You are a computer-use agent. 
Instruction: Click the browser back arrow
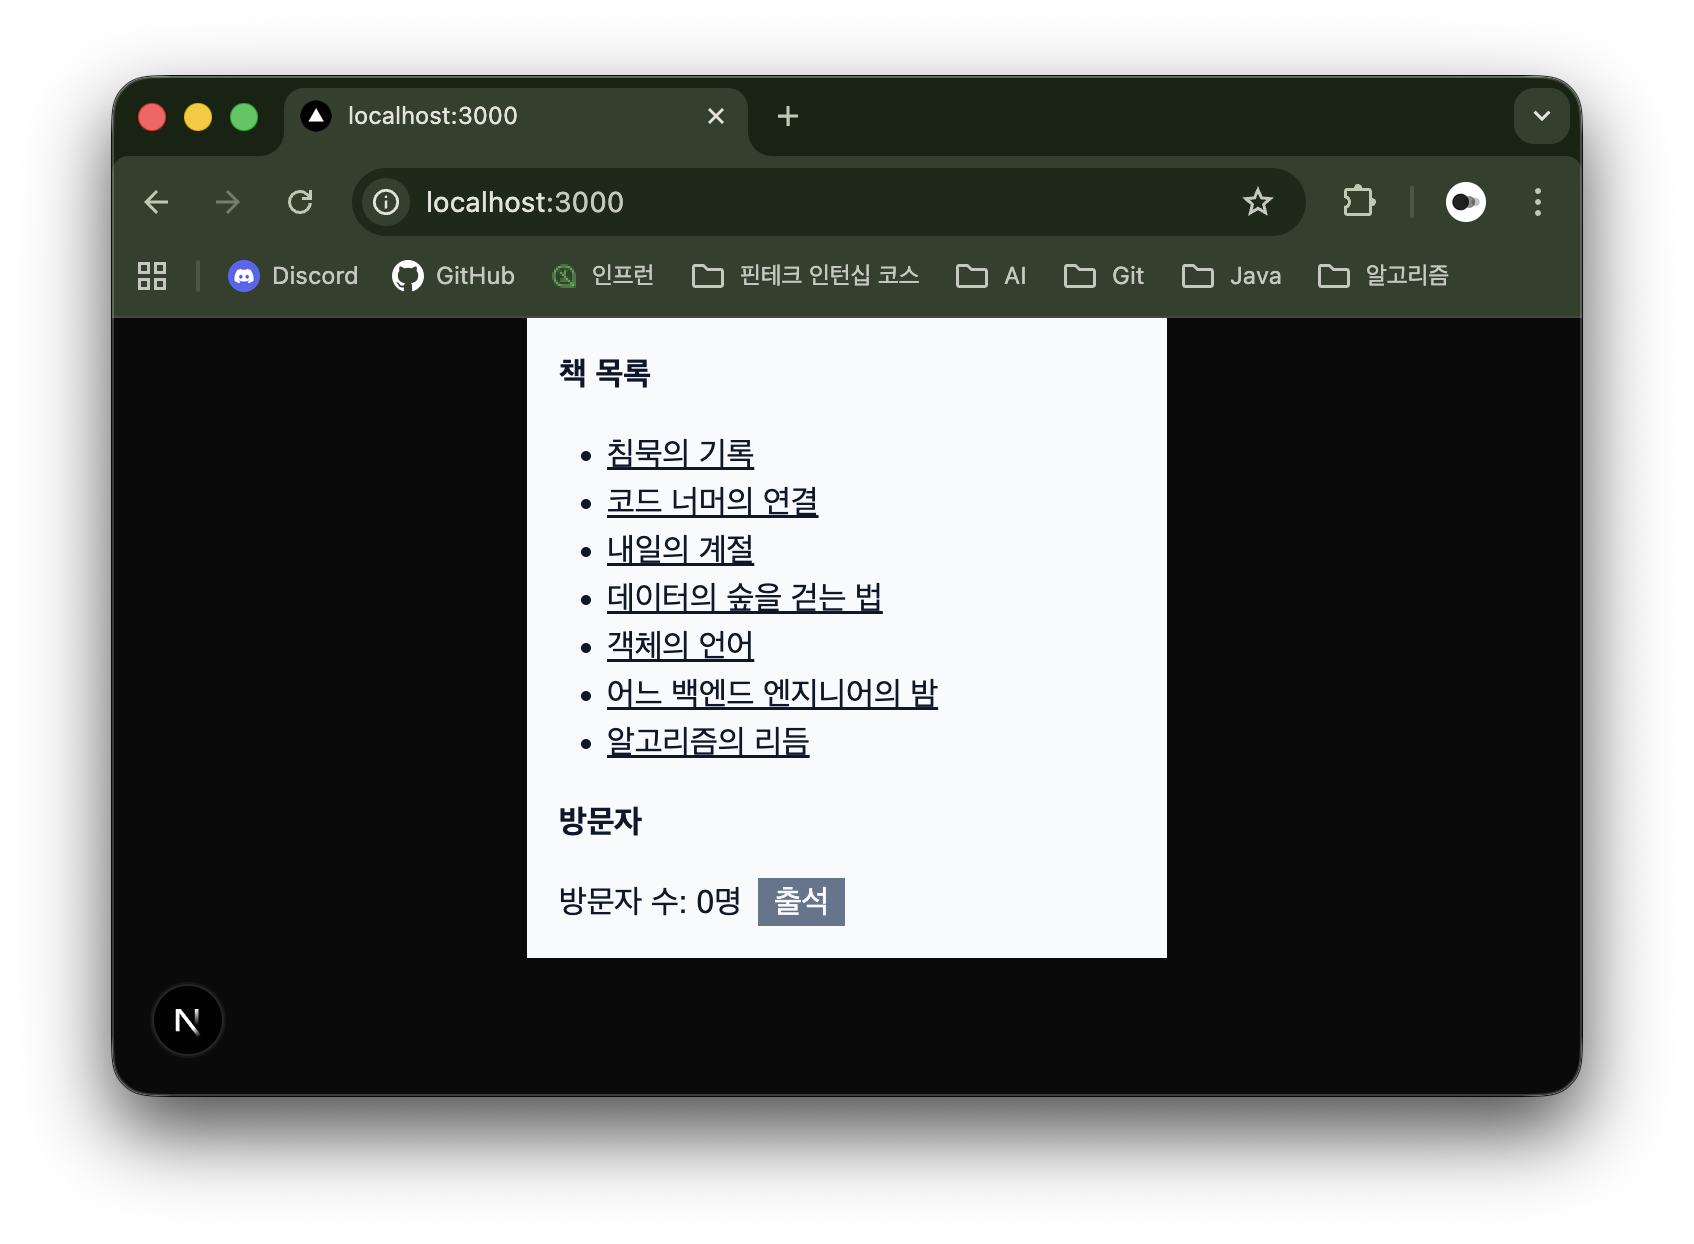[x=156, y=202]
